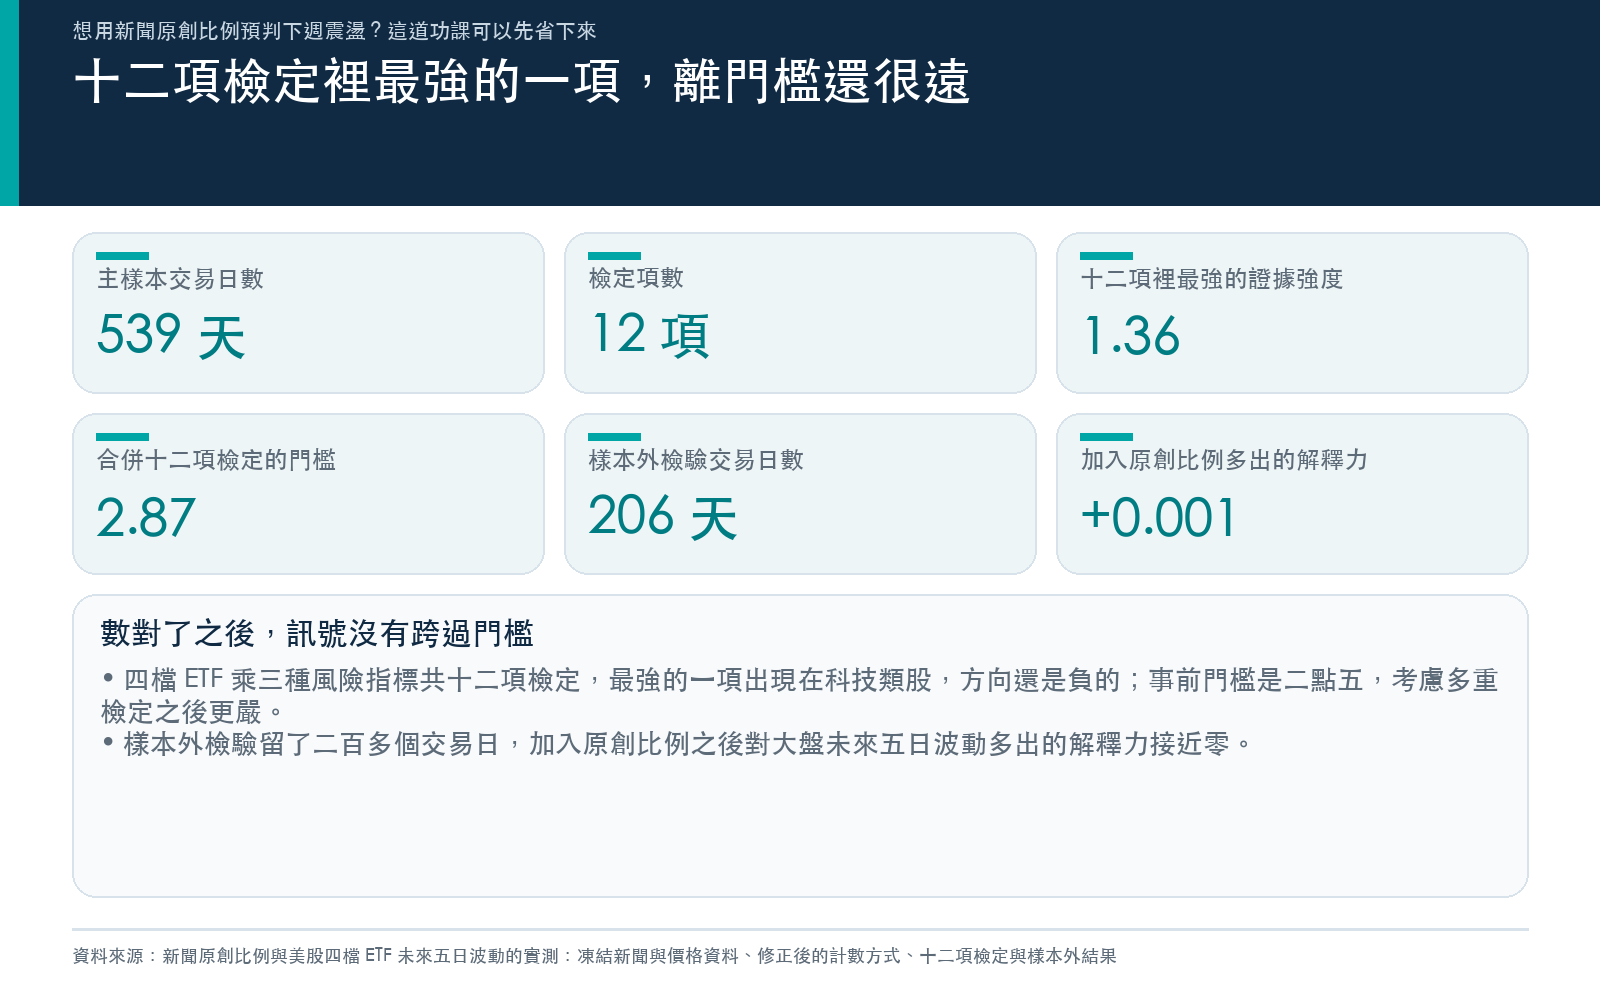Screen dimensions: 1600x1000
Task: Click the value 2.87
Action: (146, 518)
